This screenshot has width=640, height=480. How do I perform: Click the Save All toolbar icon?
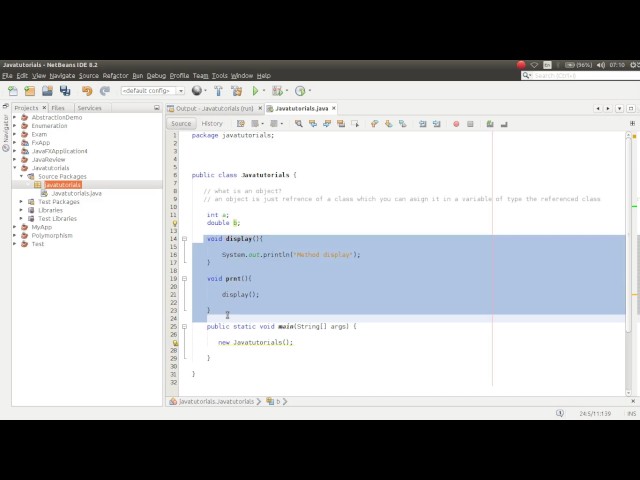[65, 91]
